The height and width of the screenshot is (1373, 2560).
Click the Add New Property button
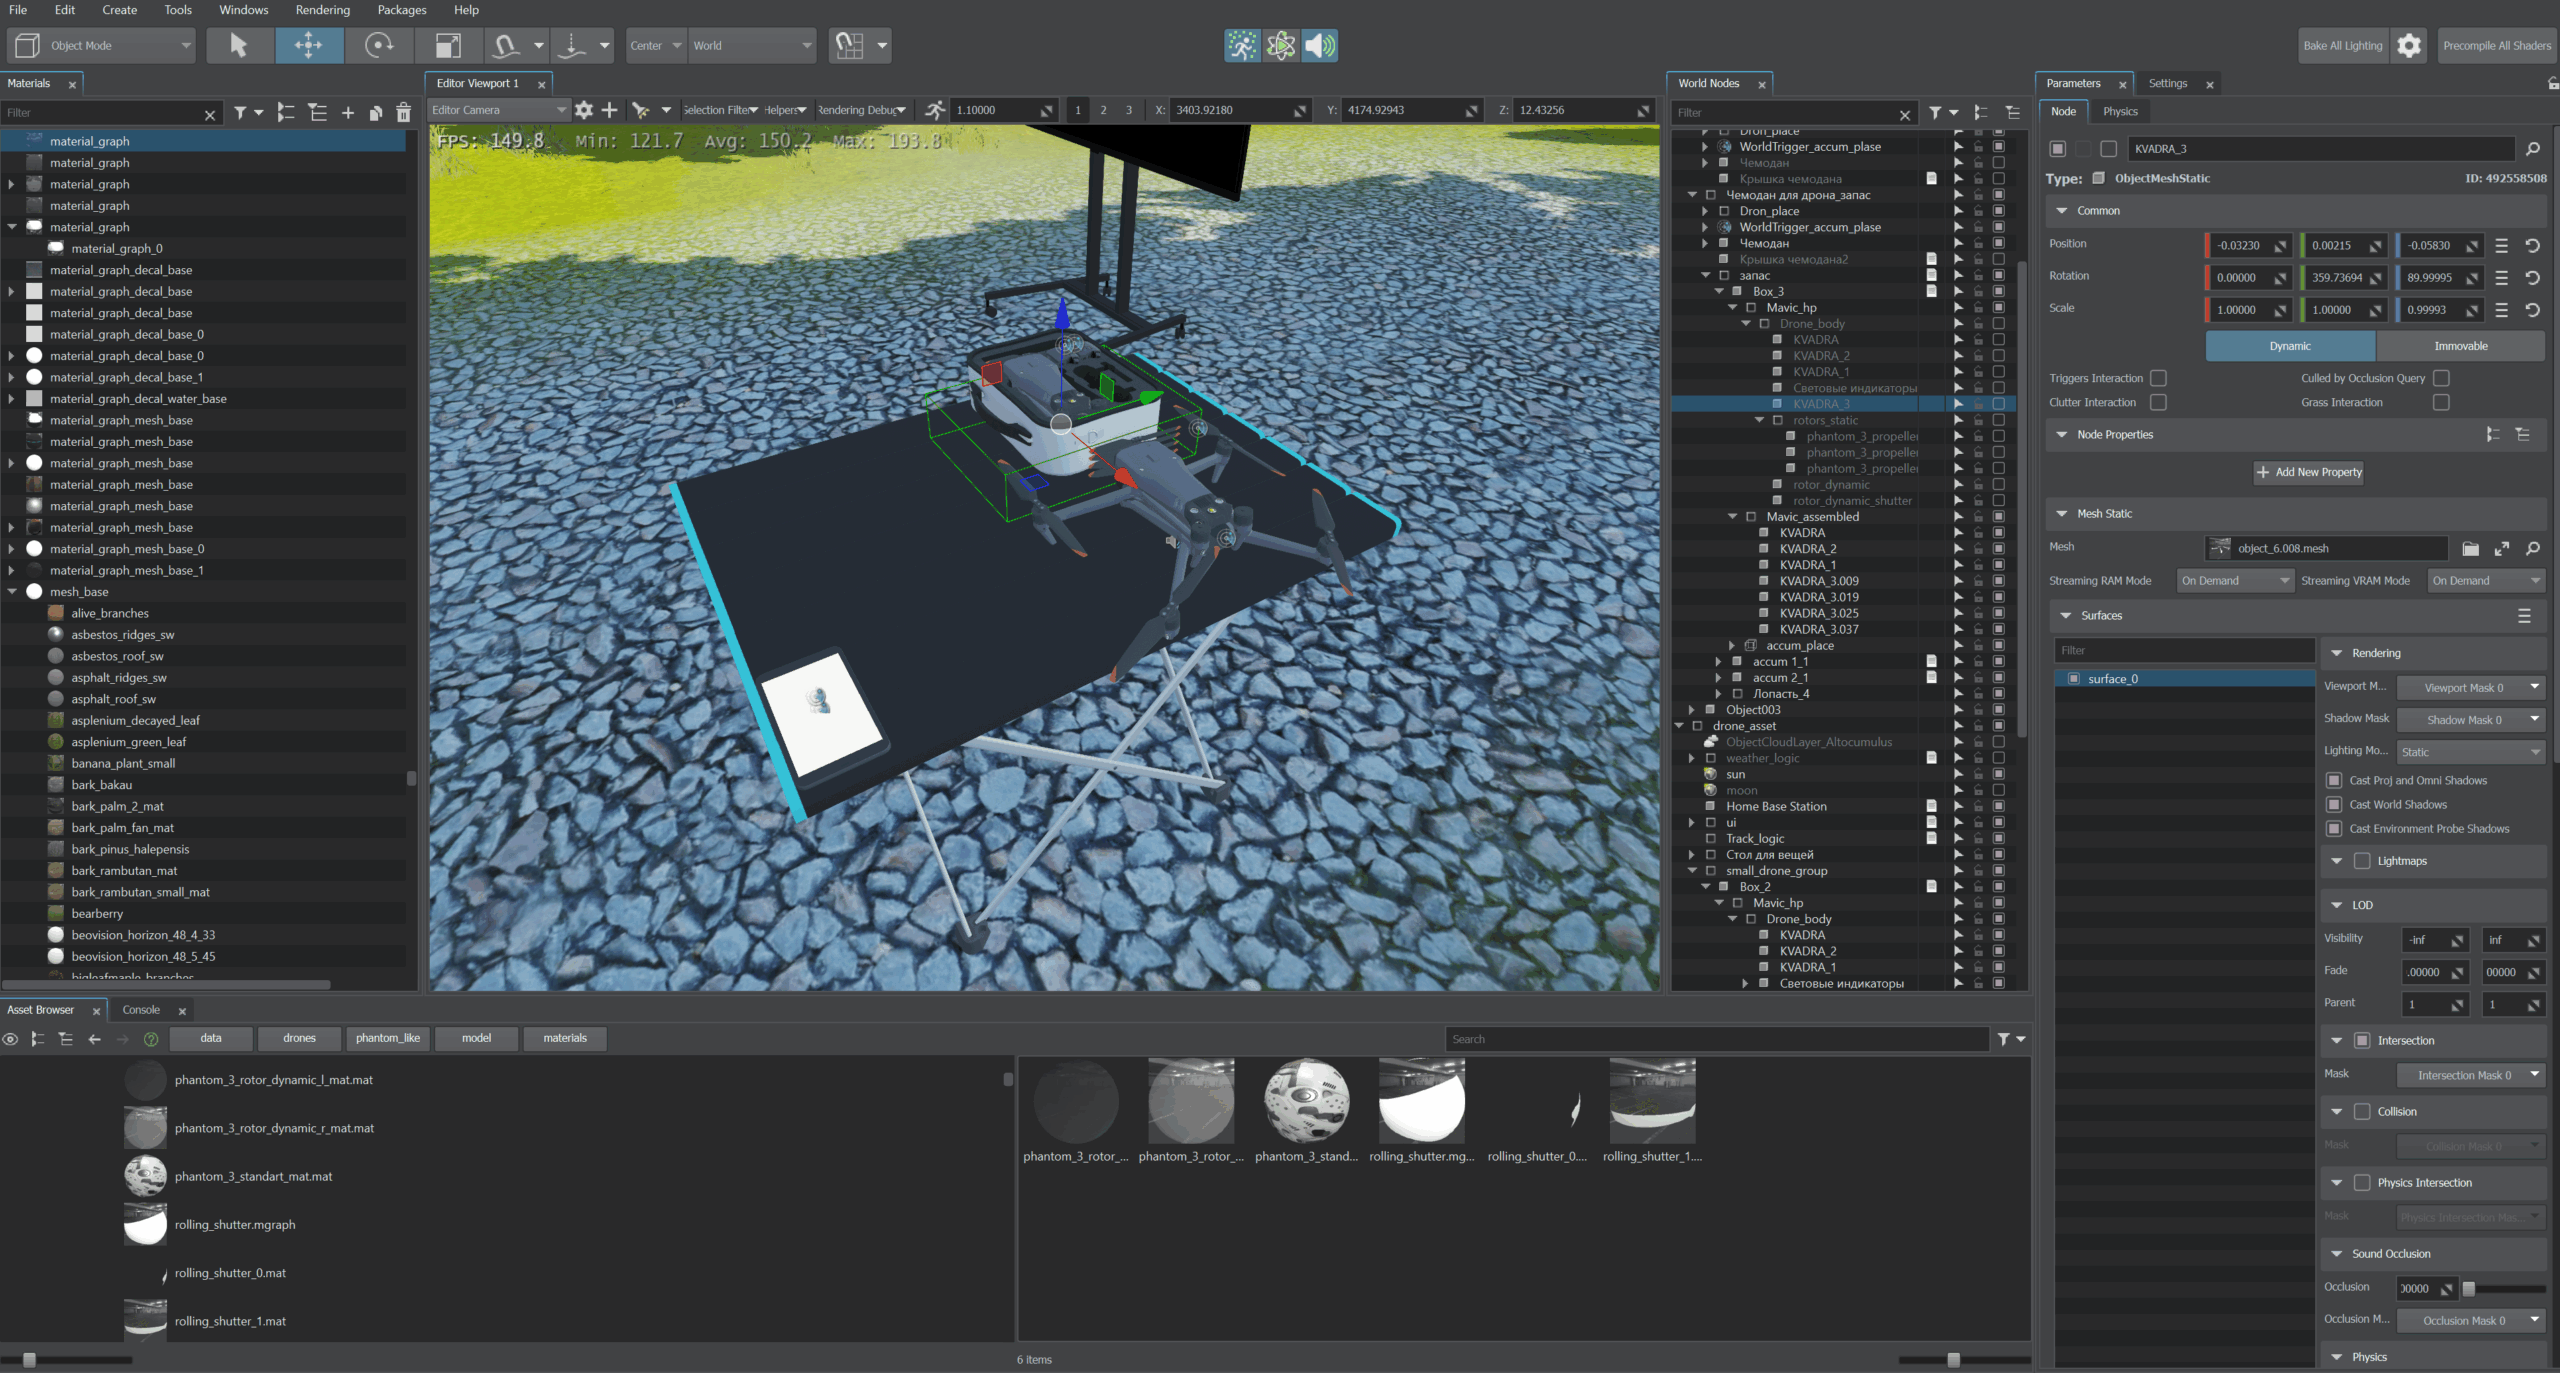point(2309,472)
